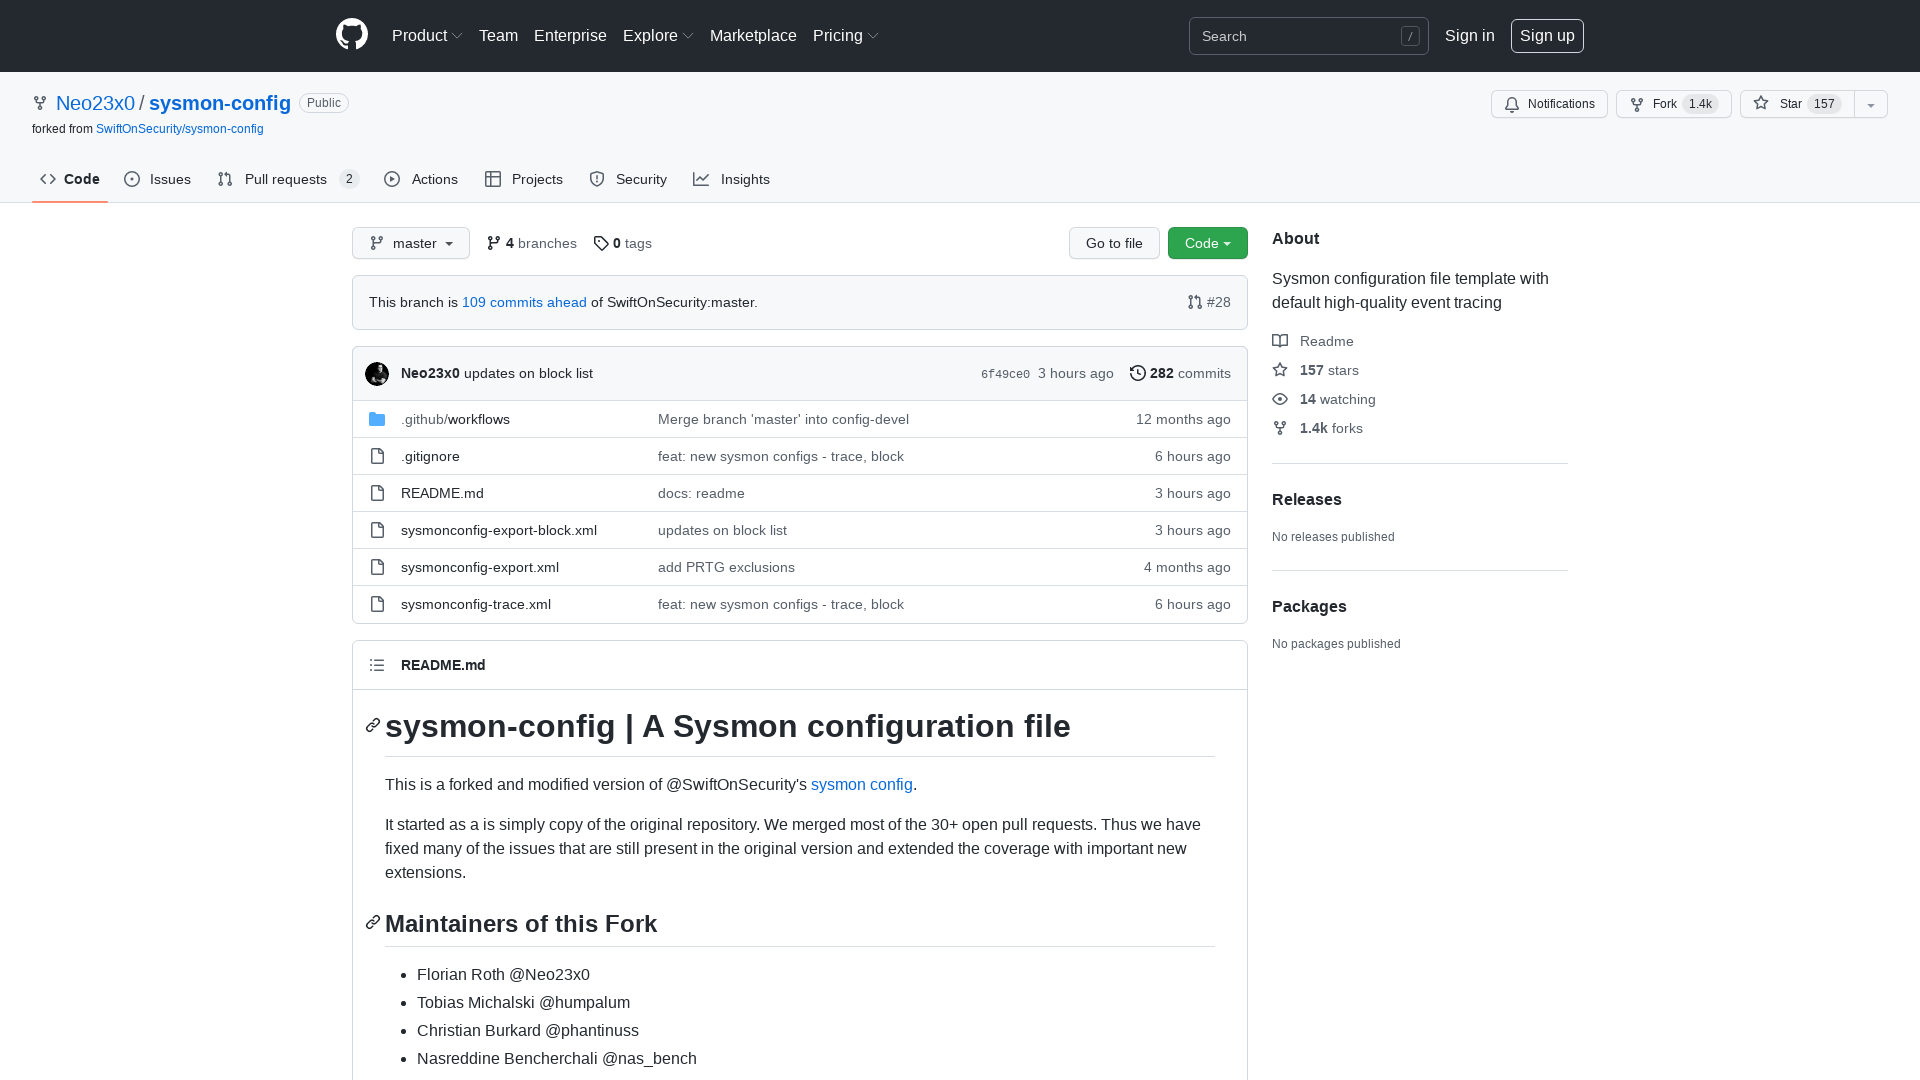Expand the green Code dropdown
This screenshot has height=1080, width=1920.
(1207, 243)
